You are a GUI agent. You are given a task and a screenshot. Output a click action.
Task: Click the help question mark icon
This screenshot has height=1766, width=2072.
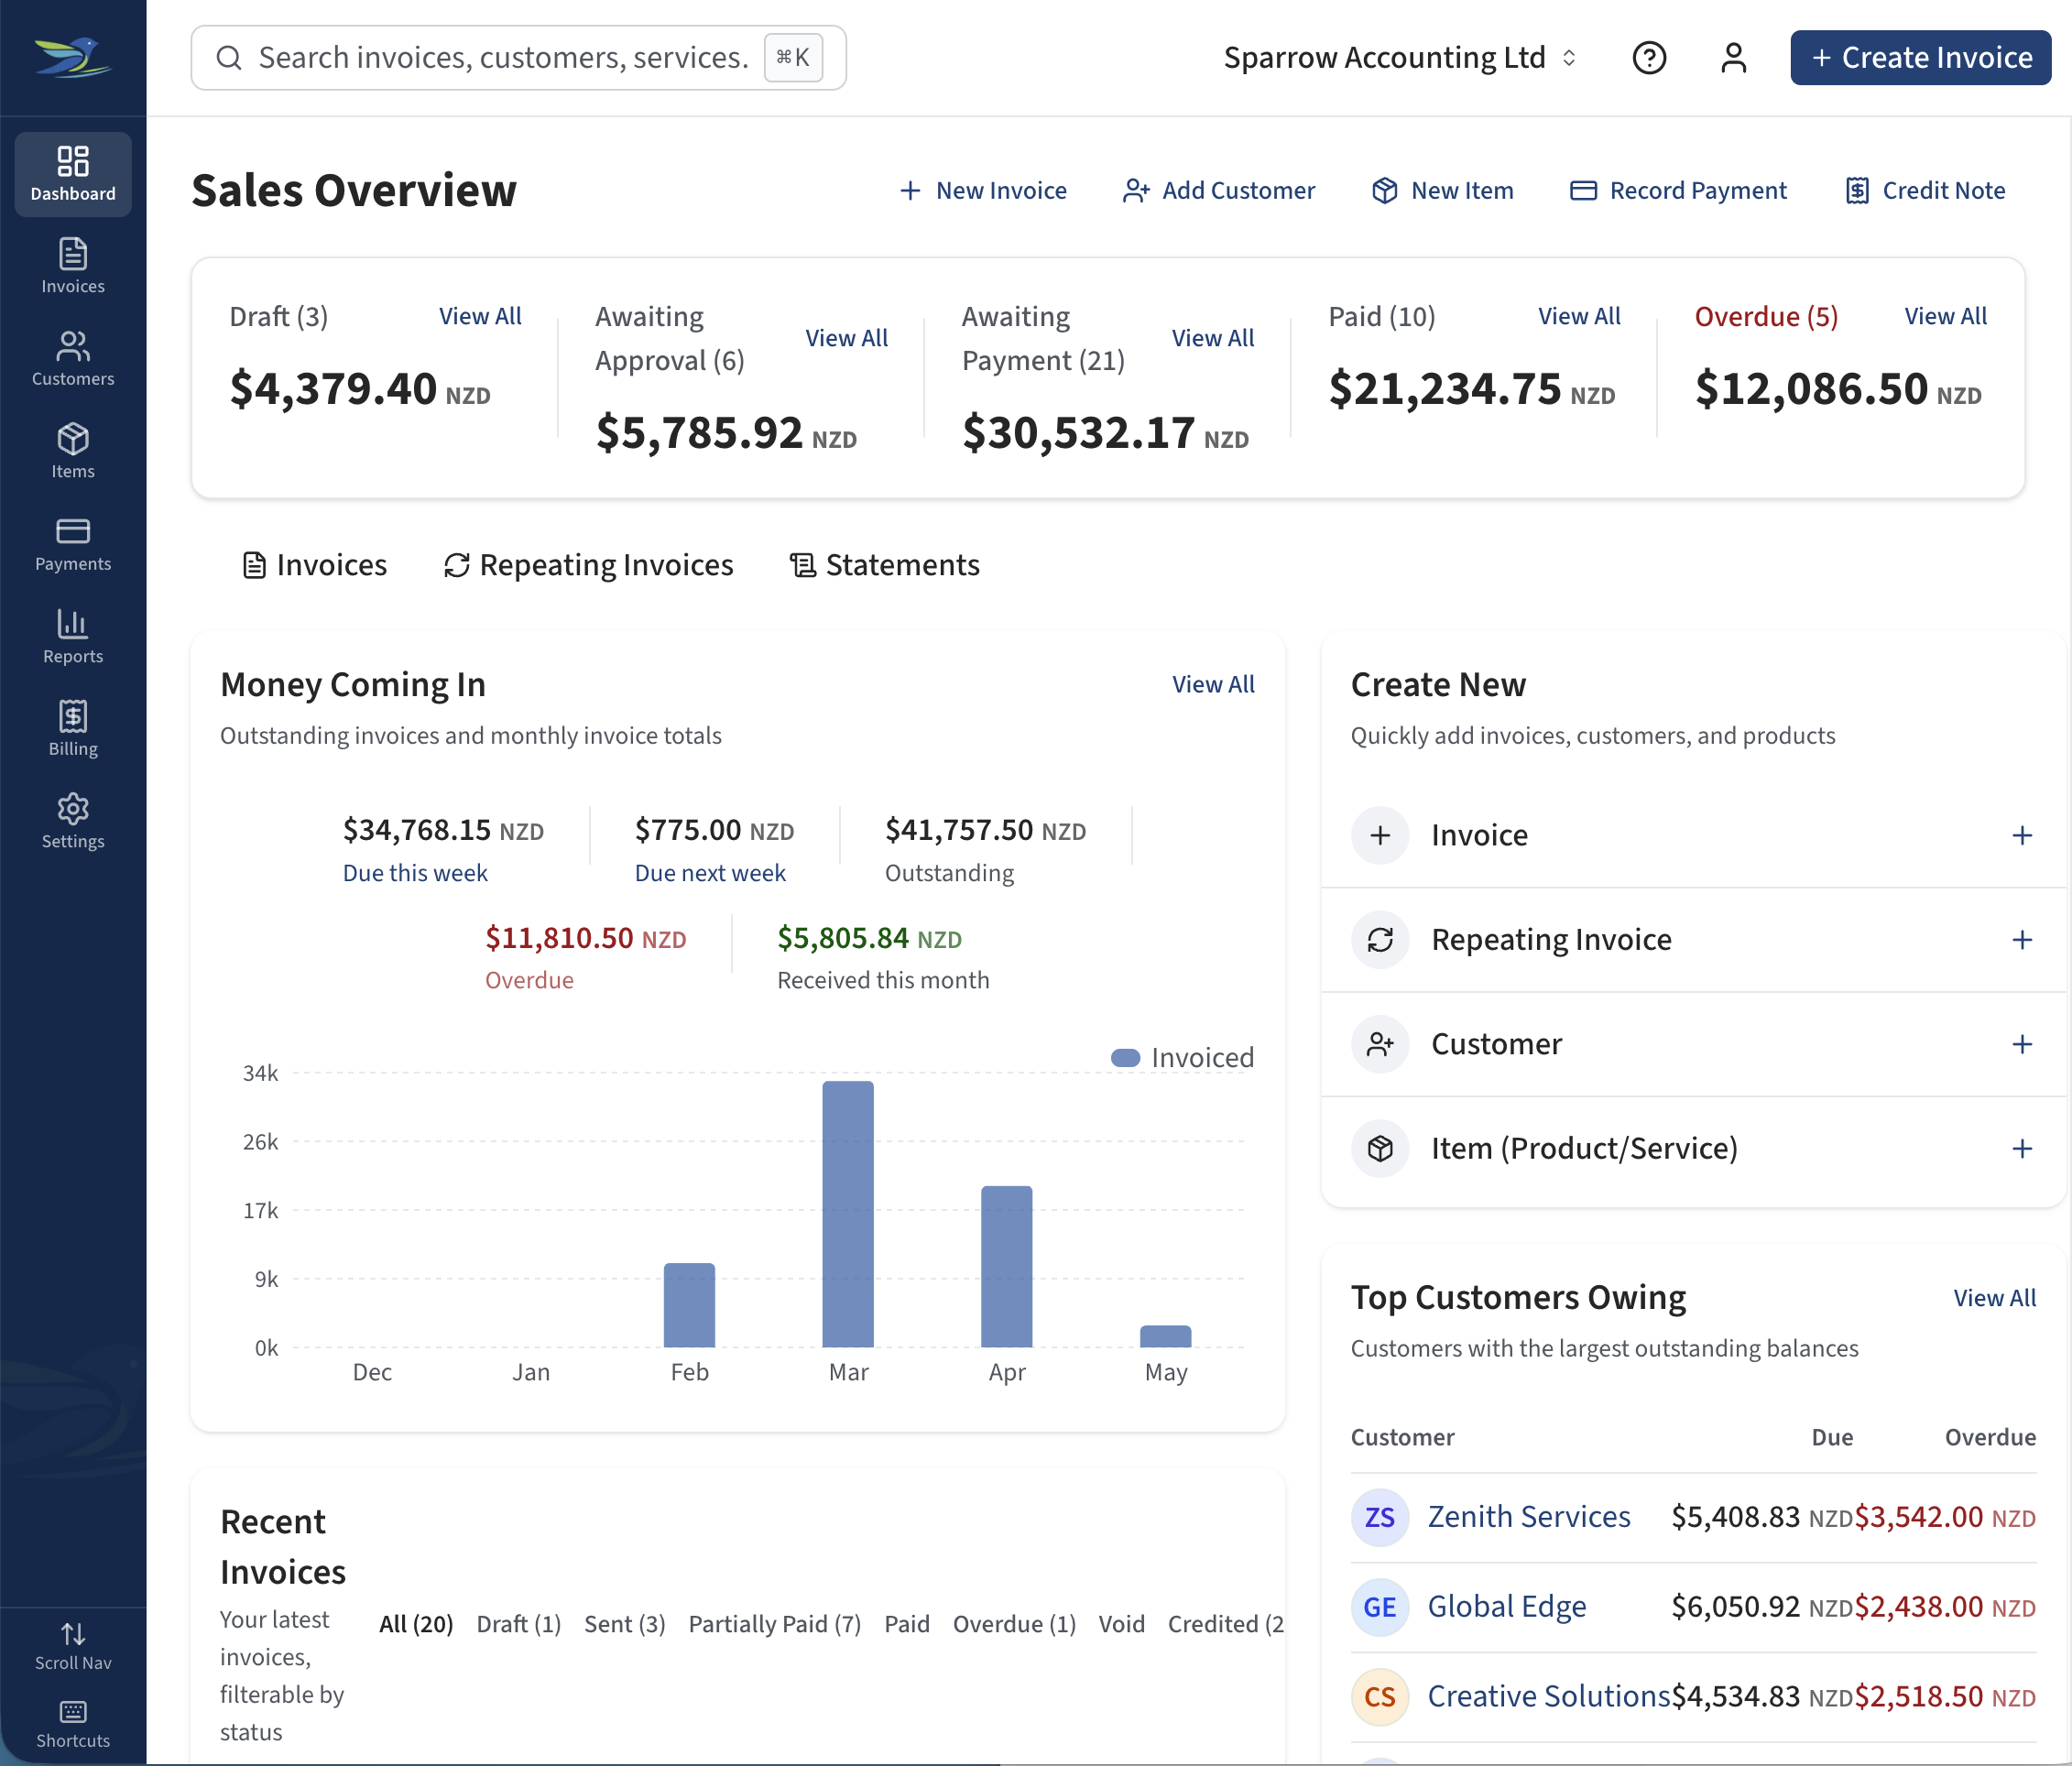point(1649,58)
